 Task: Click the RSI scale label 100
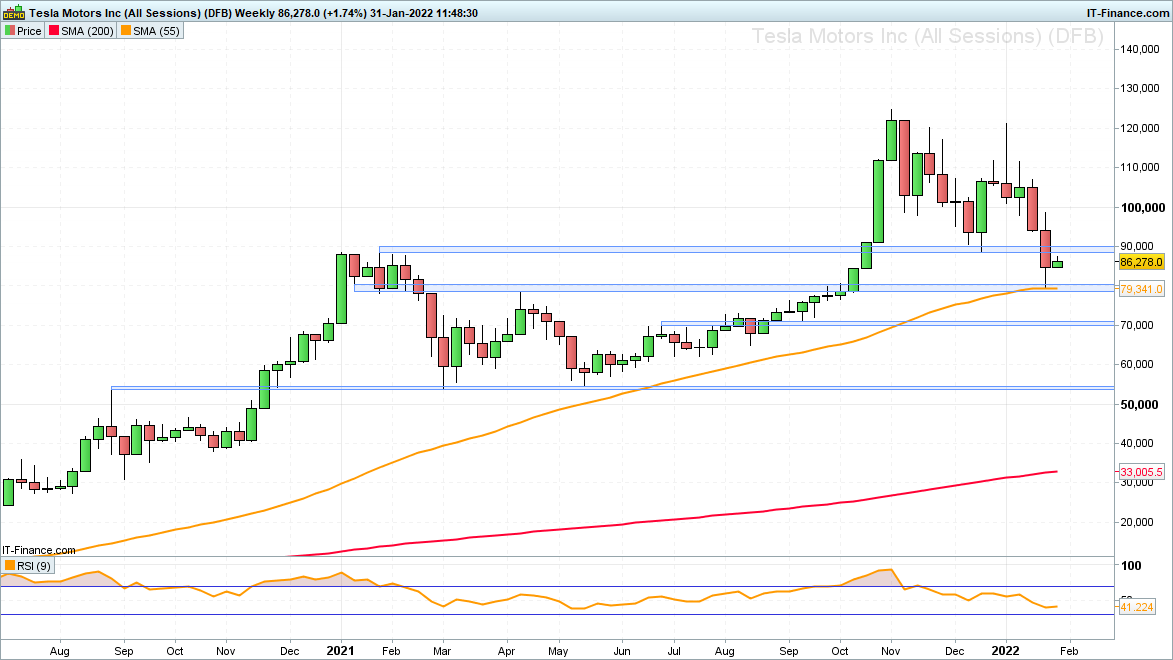point(1131,566)
